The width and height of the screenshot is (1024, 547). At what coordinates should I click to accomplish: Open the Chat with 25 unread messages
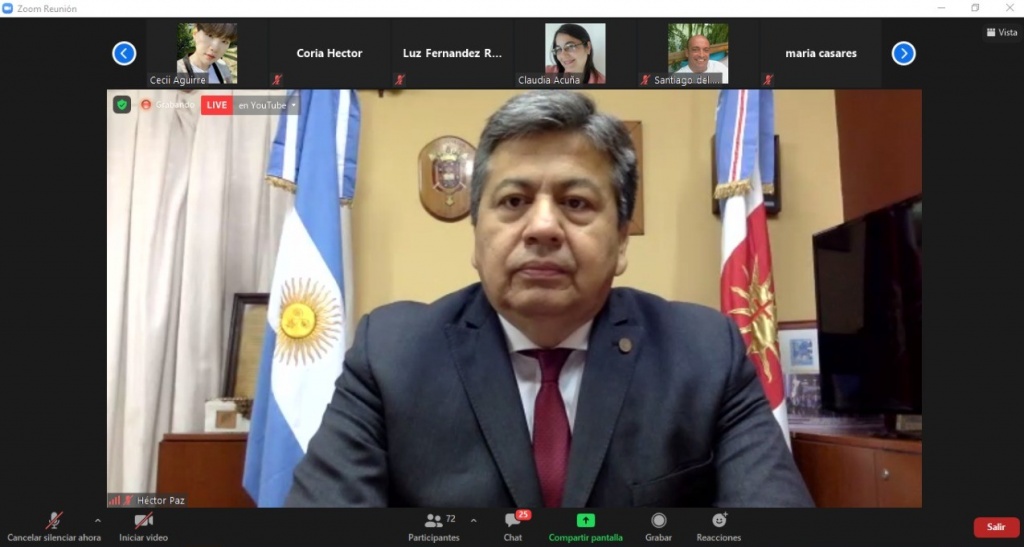[x=513, y=521]
